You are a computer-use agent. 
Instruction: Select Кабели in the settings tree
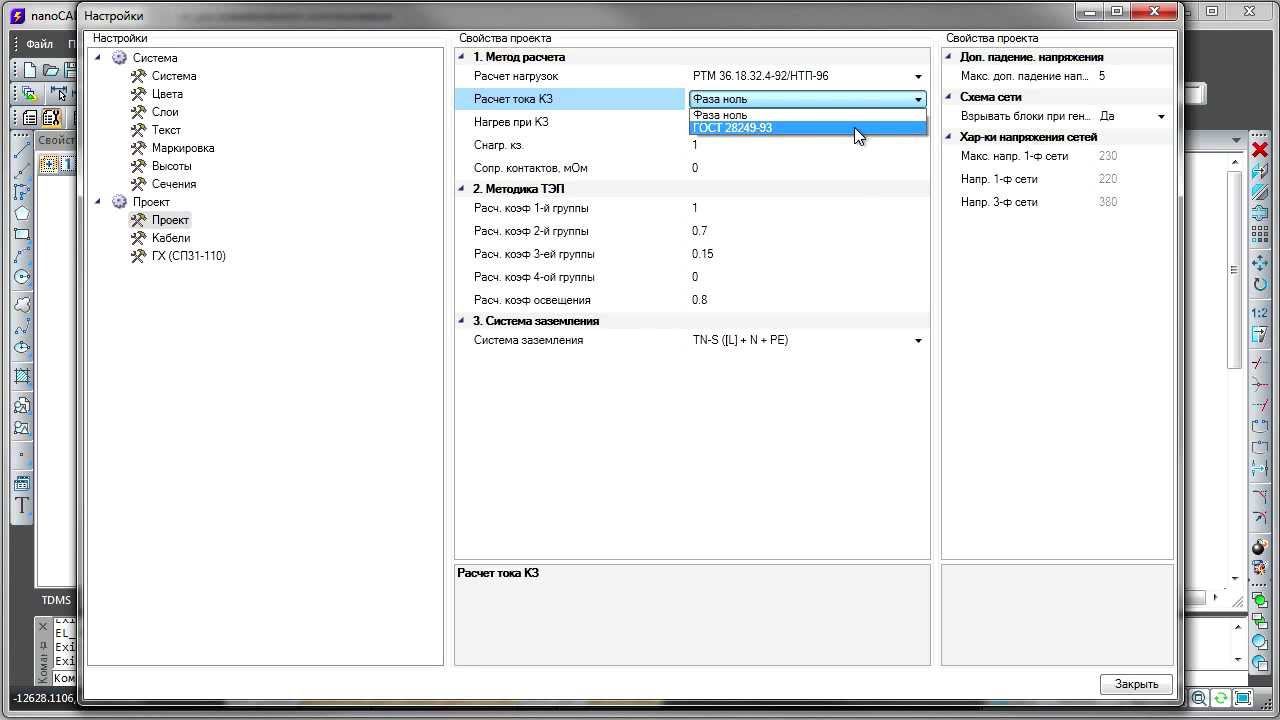tap(171, 238)
